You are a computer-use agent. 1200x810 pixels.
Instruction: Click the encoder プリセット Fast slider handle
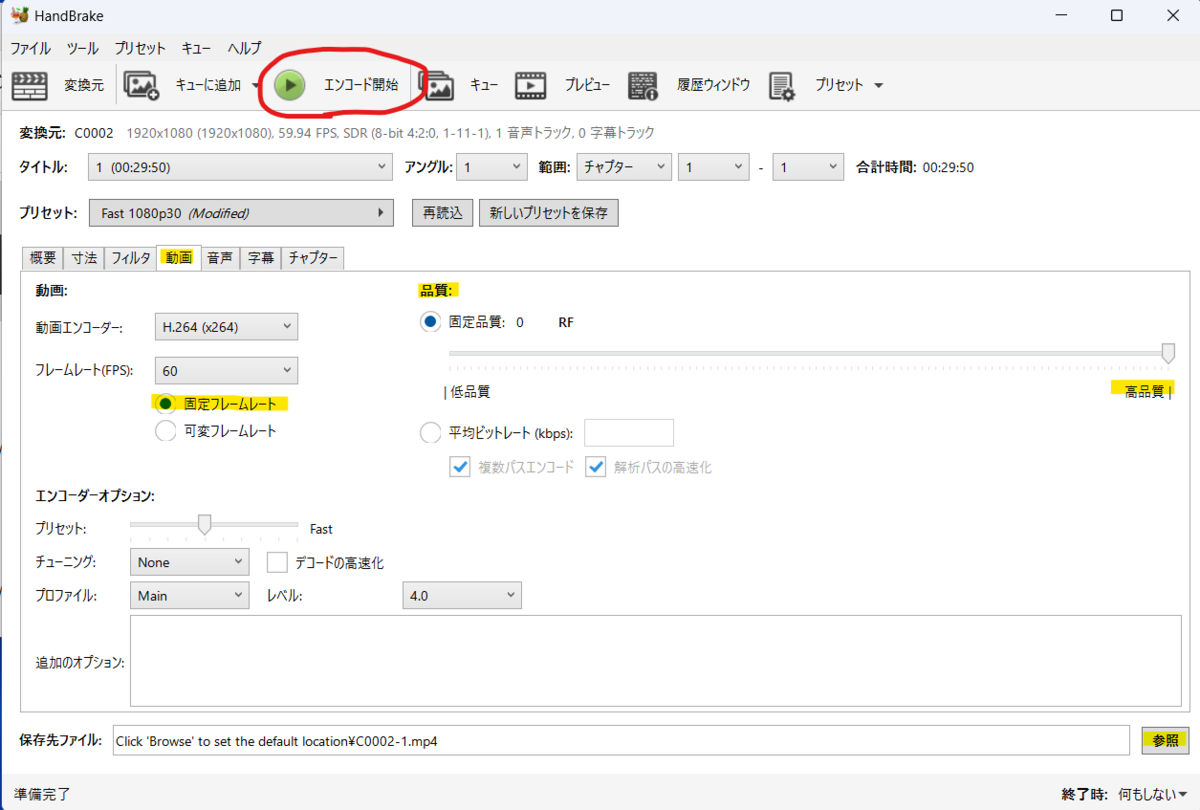[x=204, y=524]
